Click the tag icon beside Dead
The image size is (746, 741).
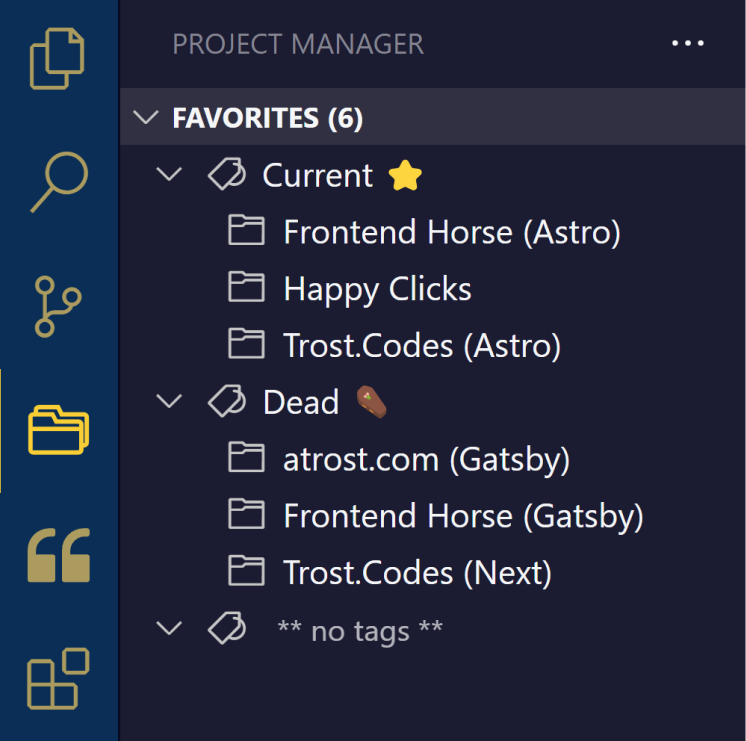coord(227,401)
